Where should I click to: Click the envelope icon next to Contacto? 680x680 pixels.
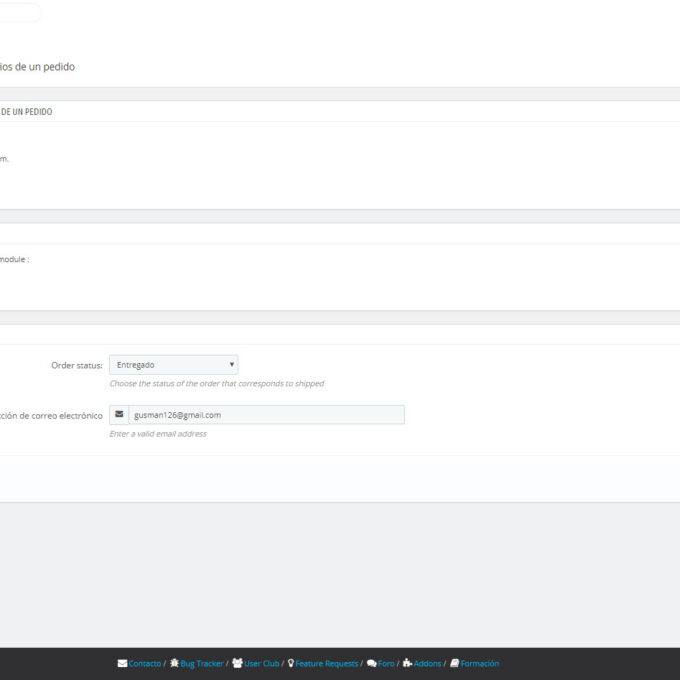pyautogui.click(x=122, y=664)
